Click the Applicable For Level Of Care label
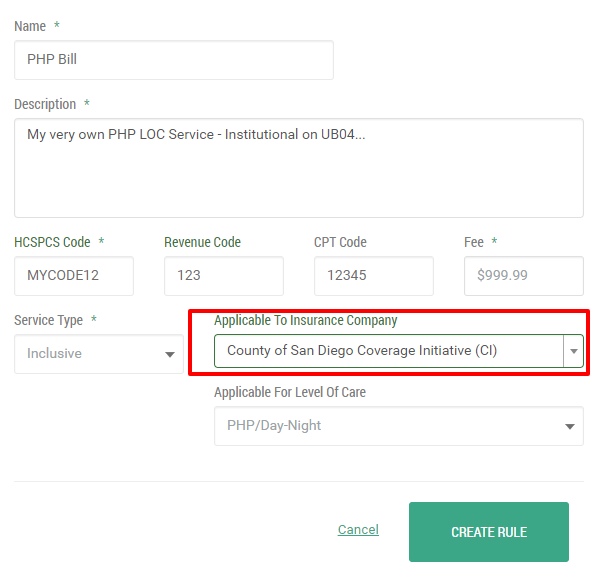Screen dimensions: 594x577 [x=290, y=392]
